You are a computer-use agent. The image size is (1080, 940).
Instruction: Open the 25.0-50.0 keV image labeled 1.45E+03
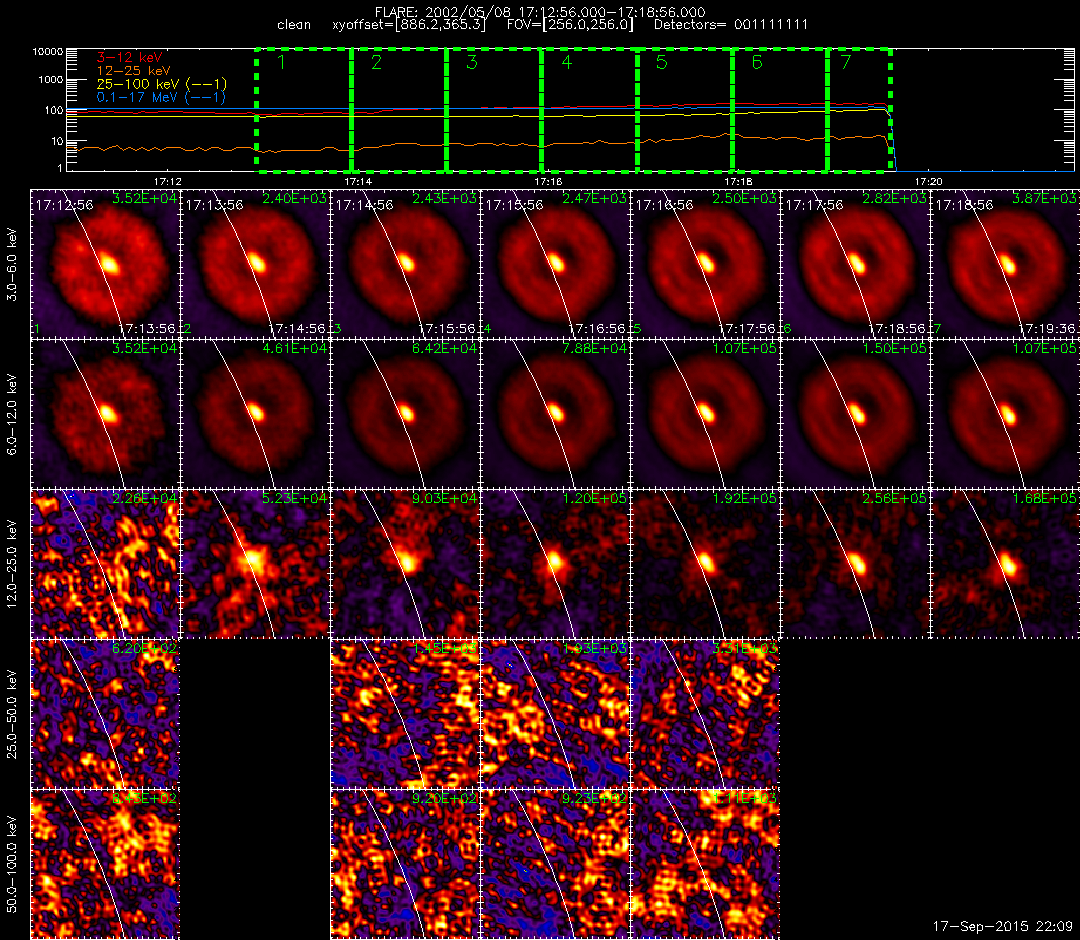pyautogui.click(x=406, y=714)
